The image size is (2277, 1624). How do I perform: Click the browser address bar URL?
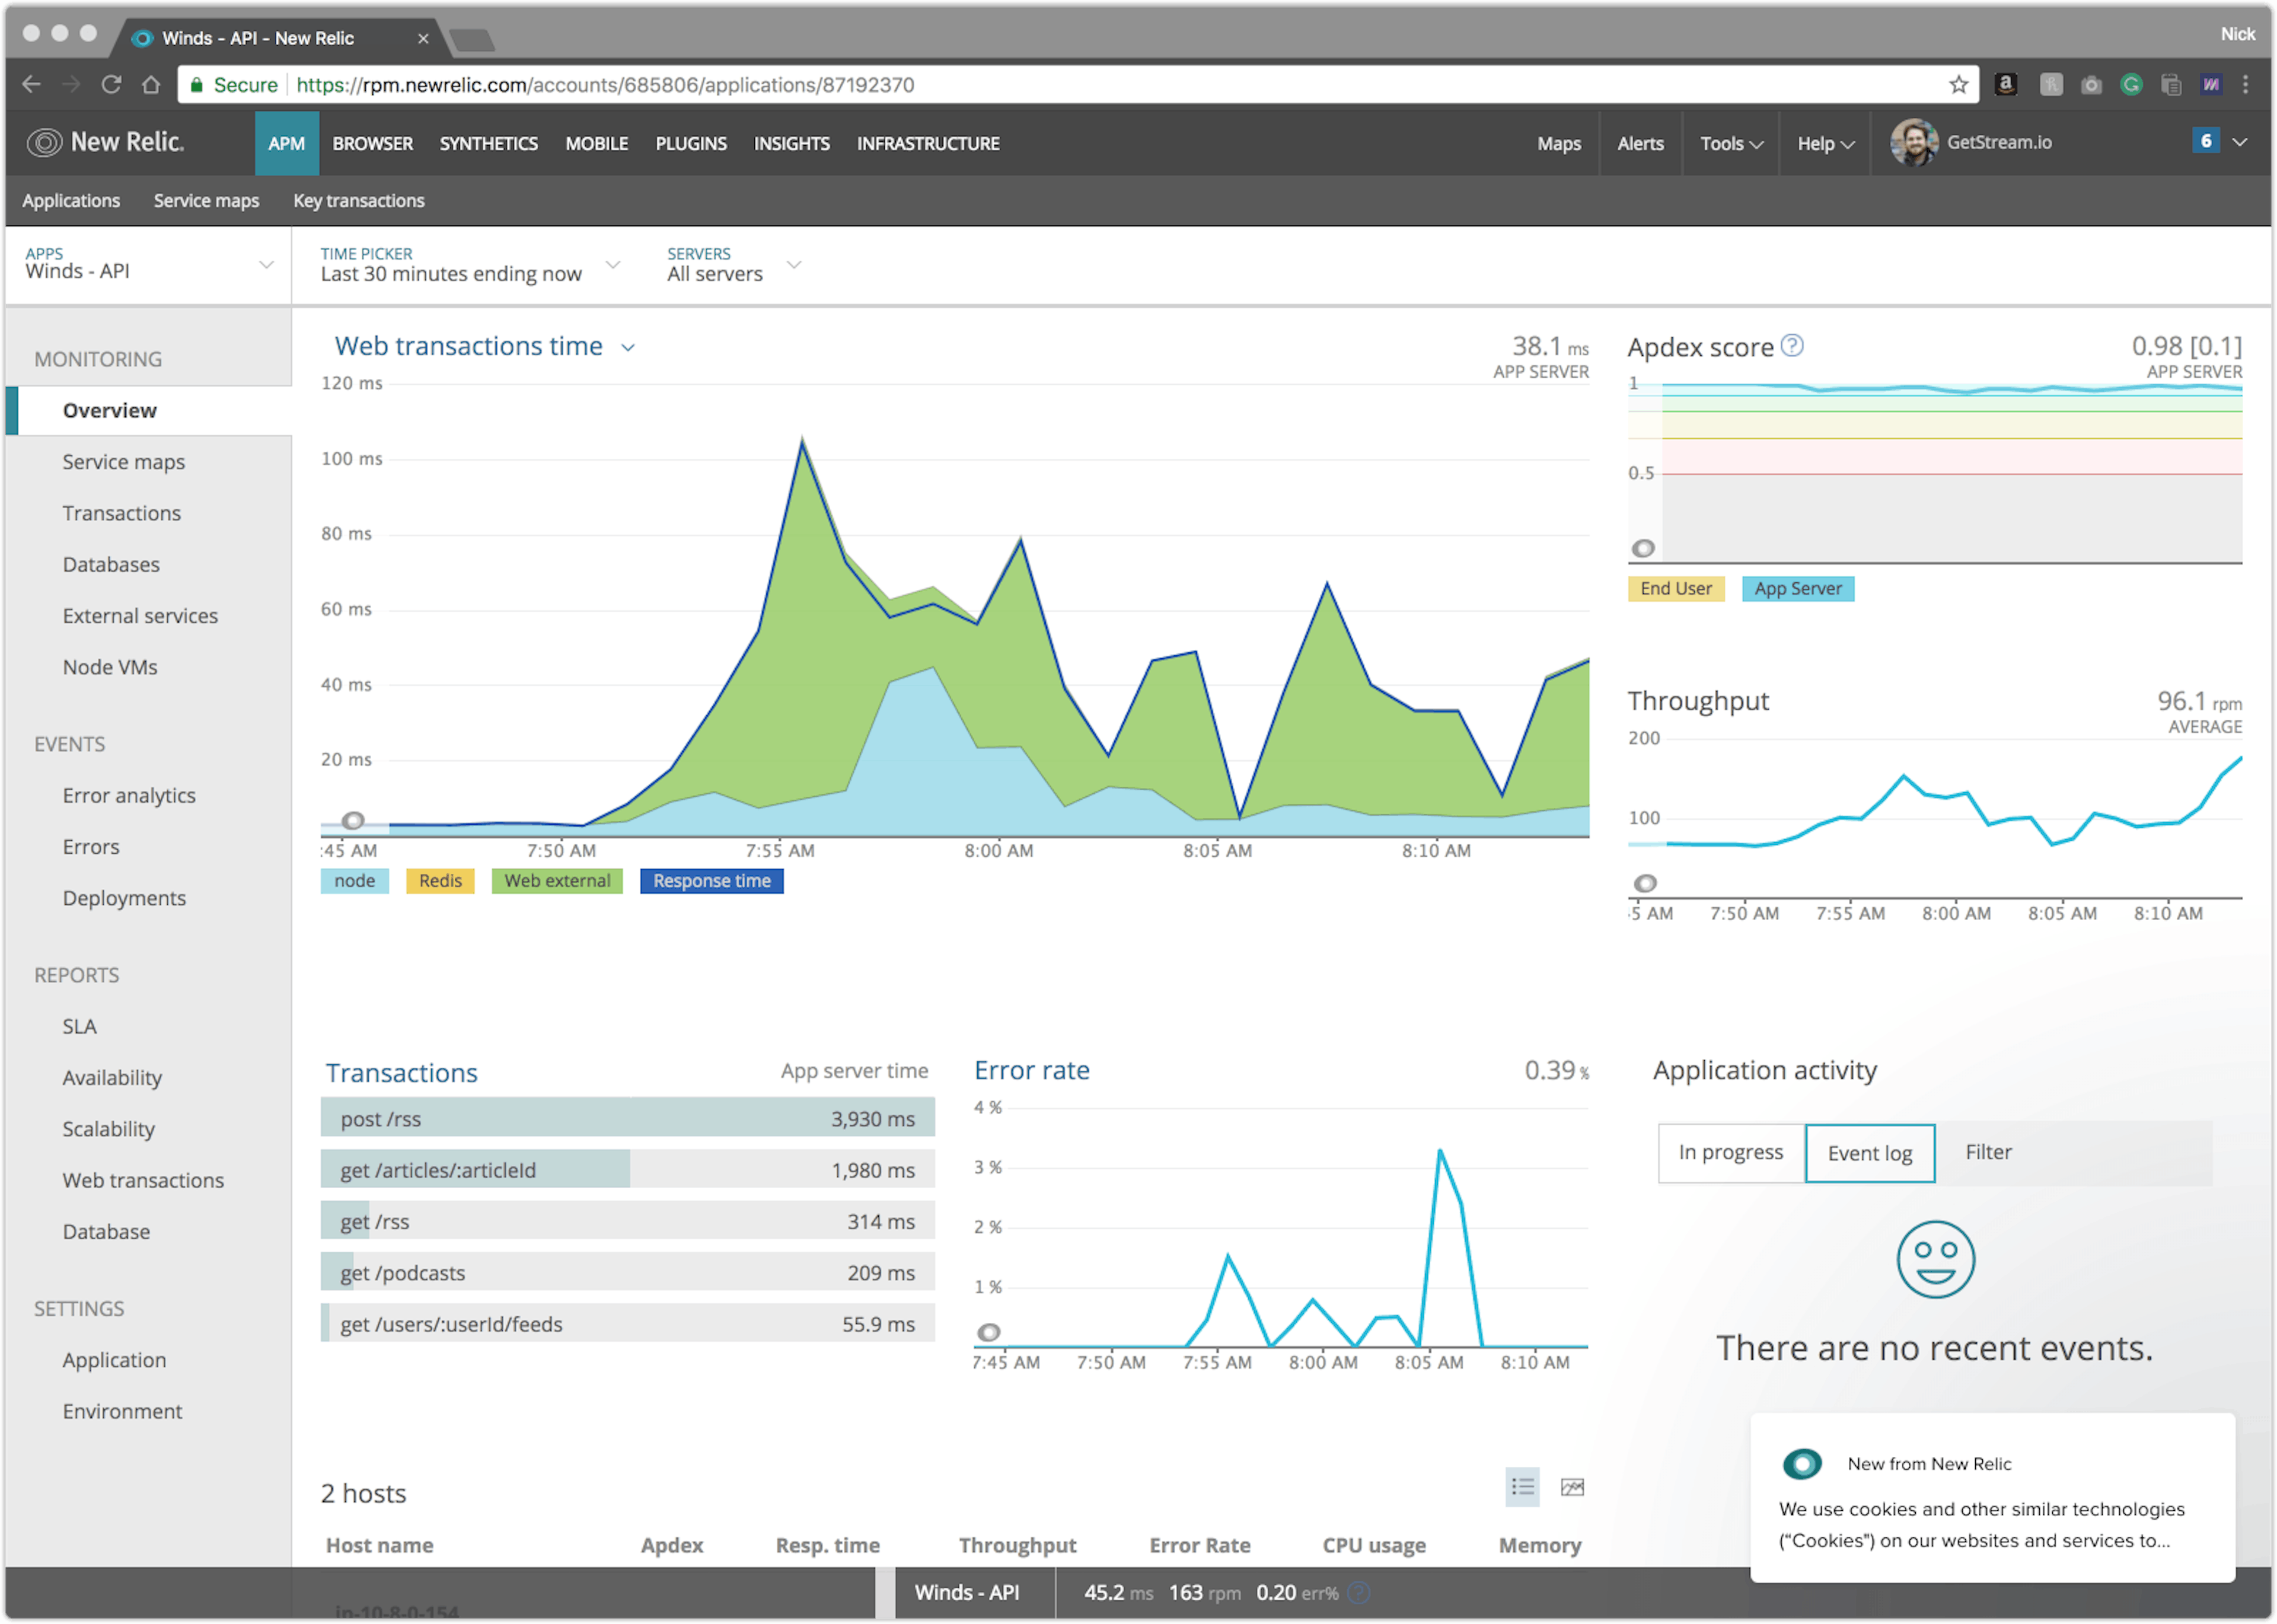coord(604,84)
